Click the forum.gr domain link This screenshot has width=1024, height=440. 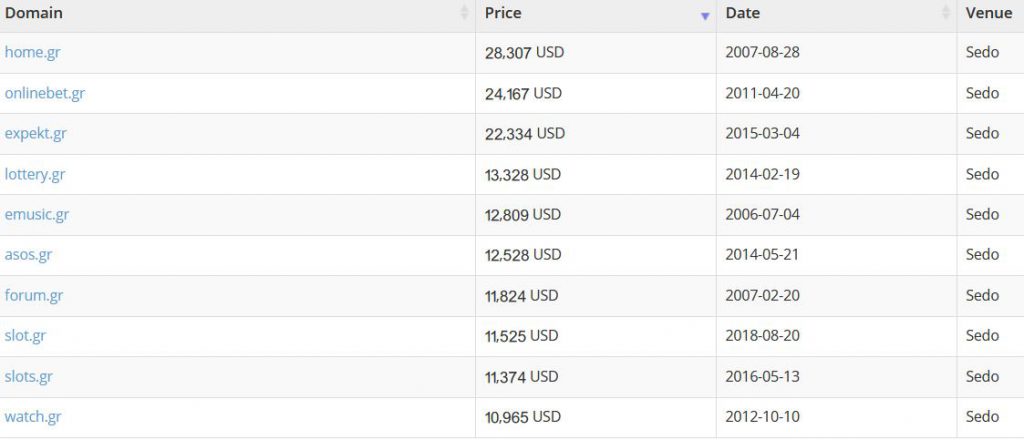pyautogui.click(x=34, y=295)
